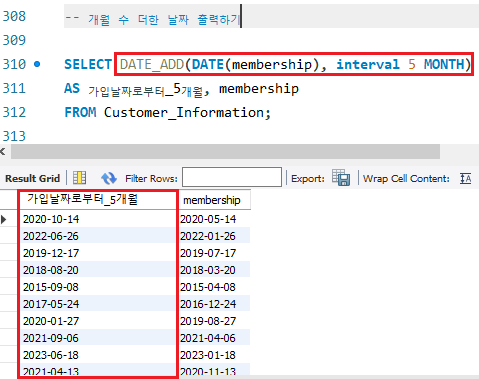
Task: Click line number 309 in the gutter
Action: click(14, 40)
